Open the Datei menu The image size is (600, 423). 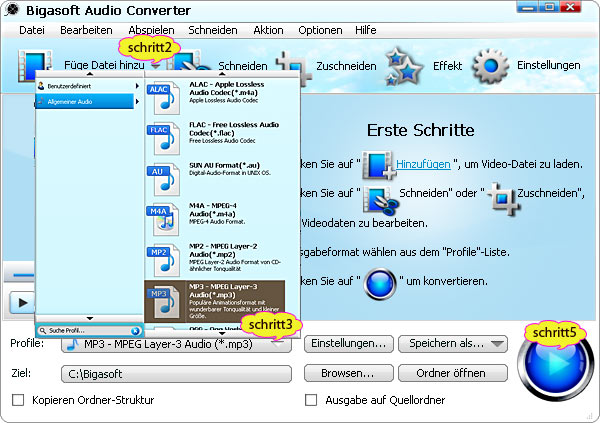[32, 30]
